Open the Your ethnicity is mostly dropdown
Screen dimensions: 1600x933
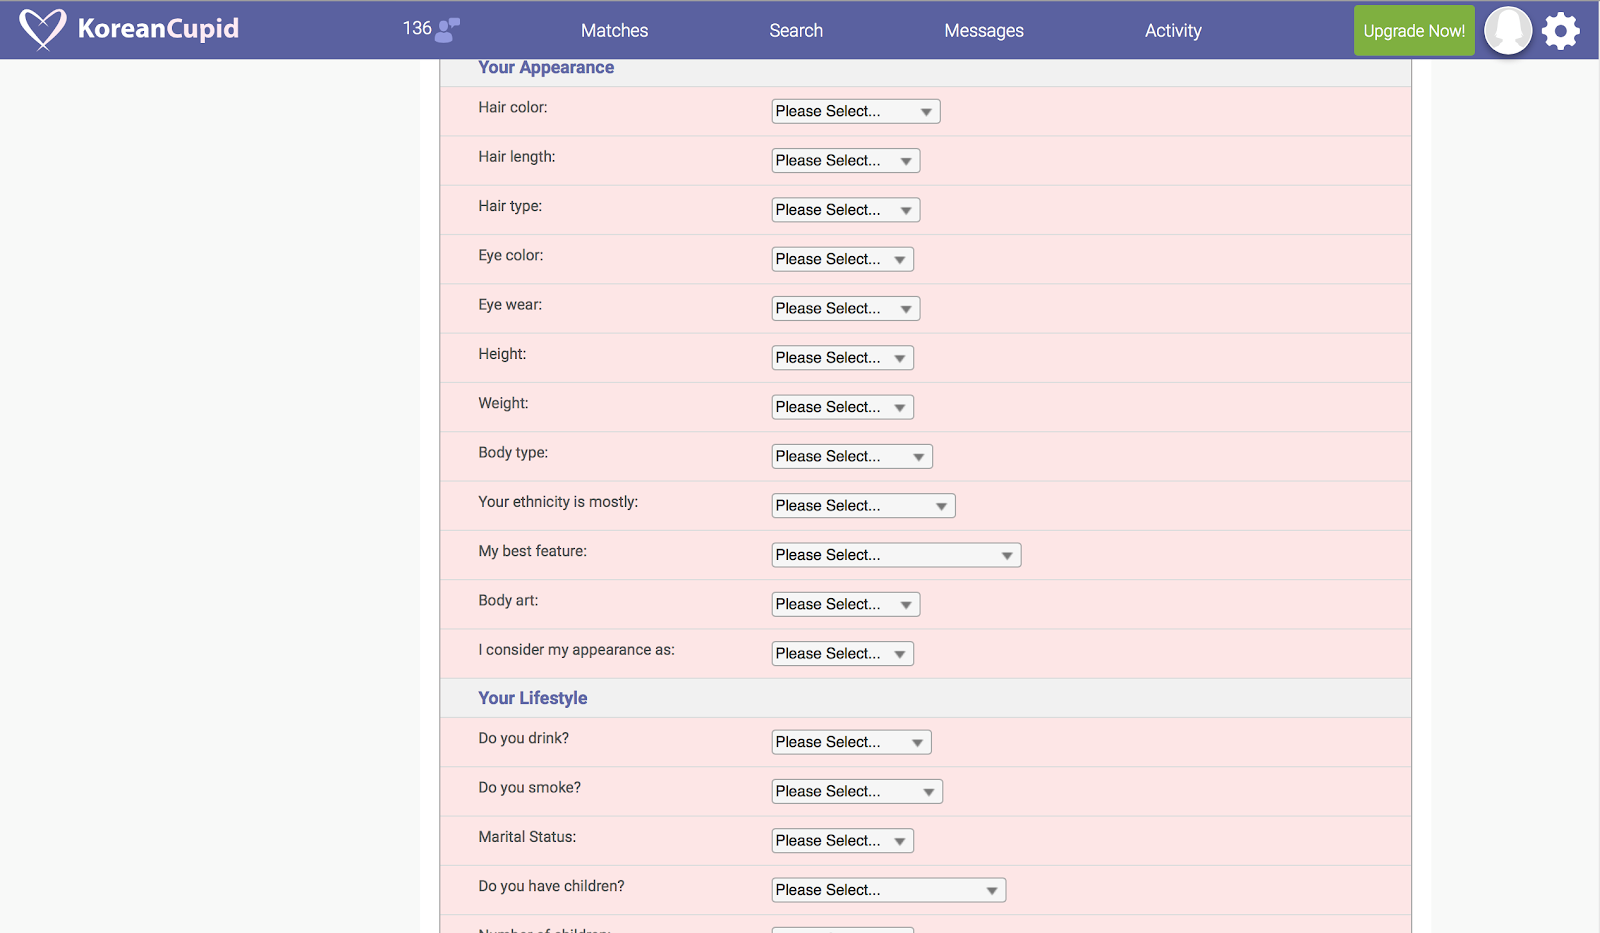coord(864,506)
